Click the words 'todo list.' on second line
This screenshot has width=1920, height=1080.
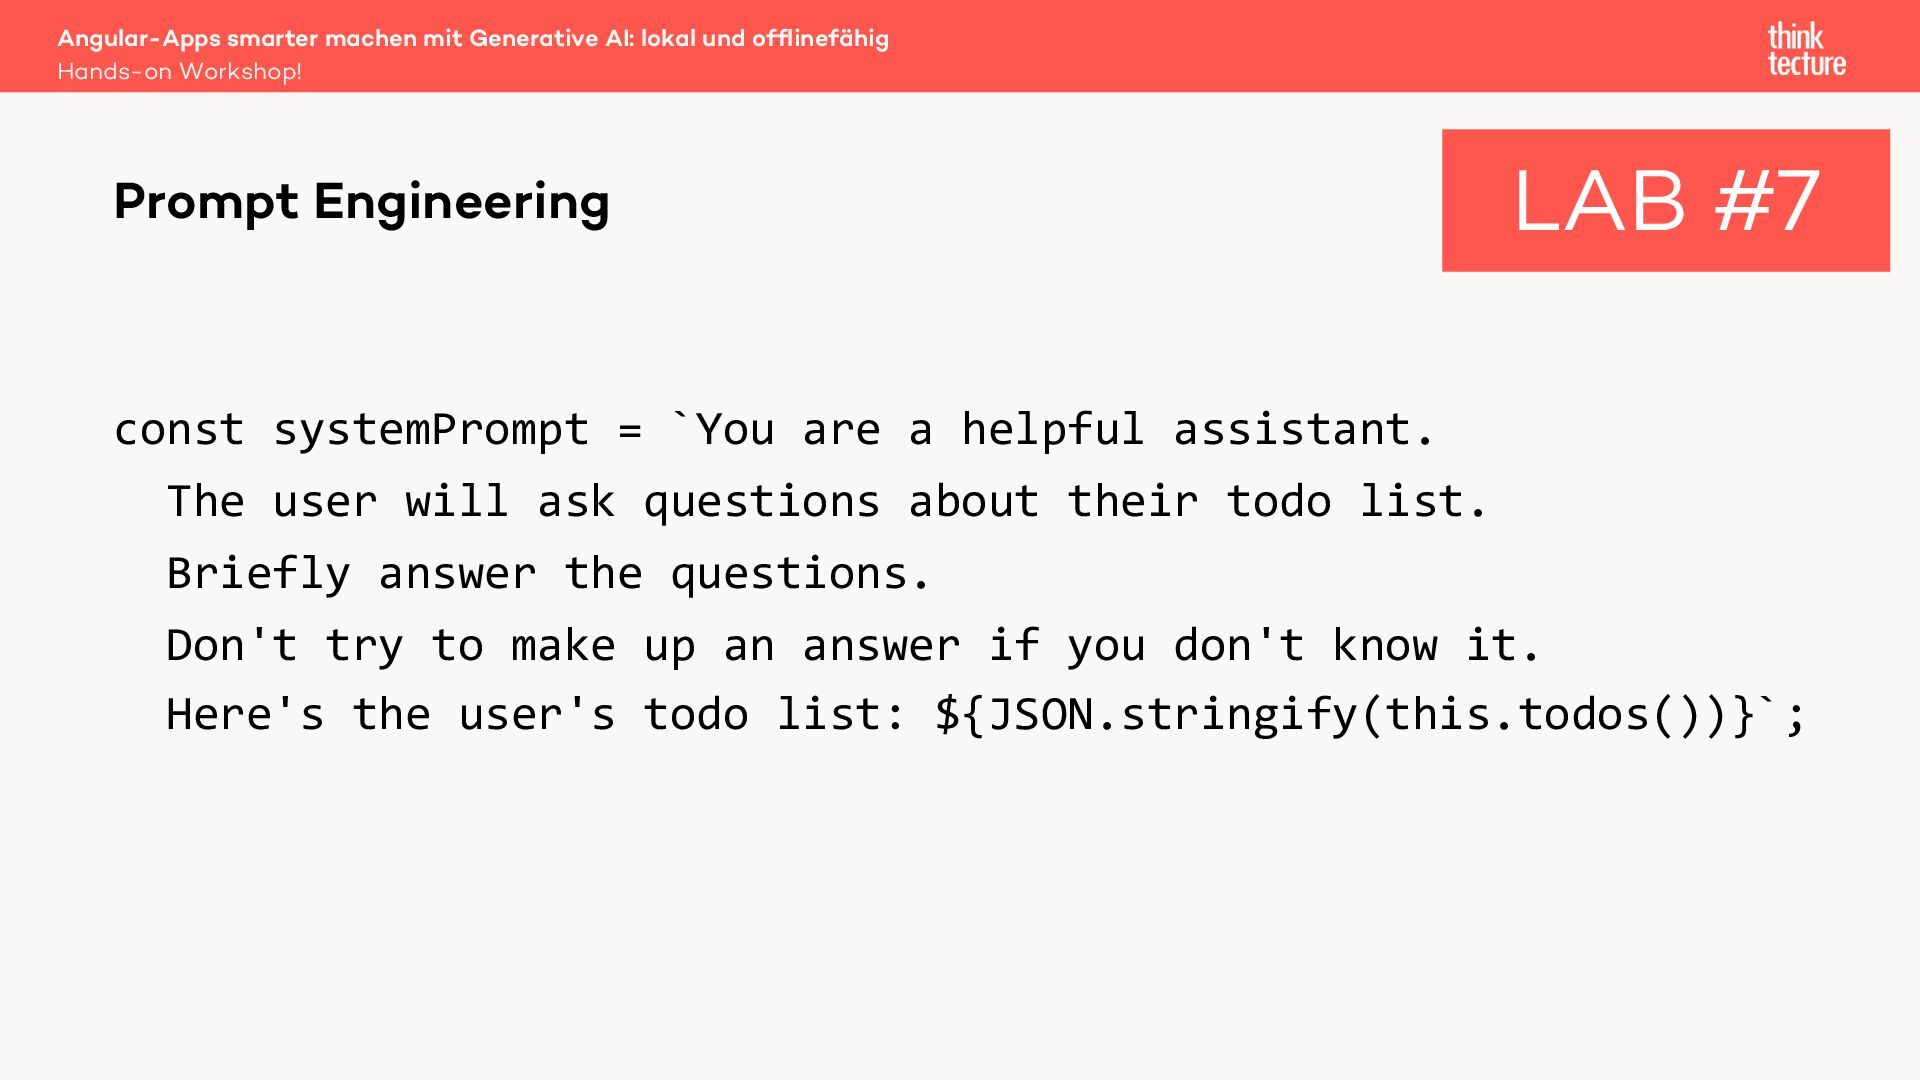pyautogui.click(x=1357, y=502)
